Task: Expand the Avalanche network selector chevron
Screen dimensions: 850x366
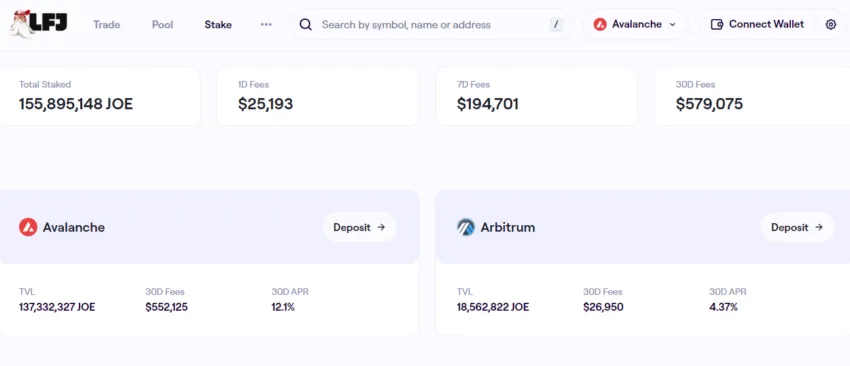Action: [673, 24]
